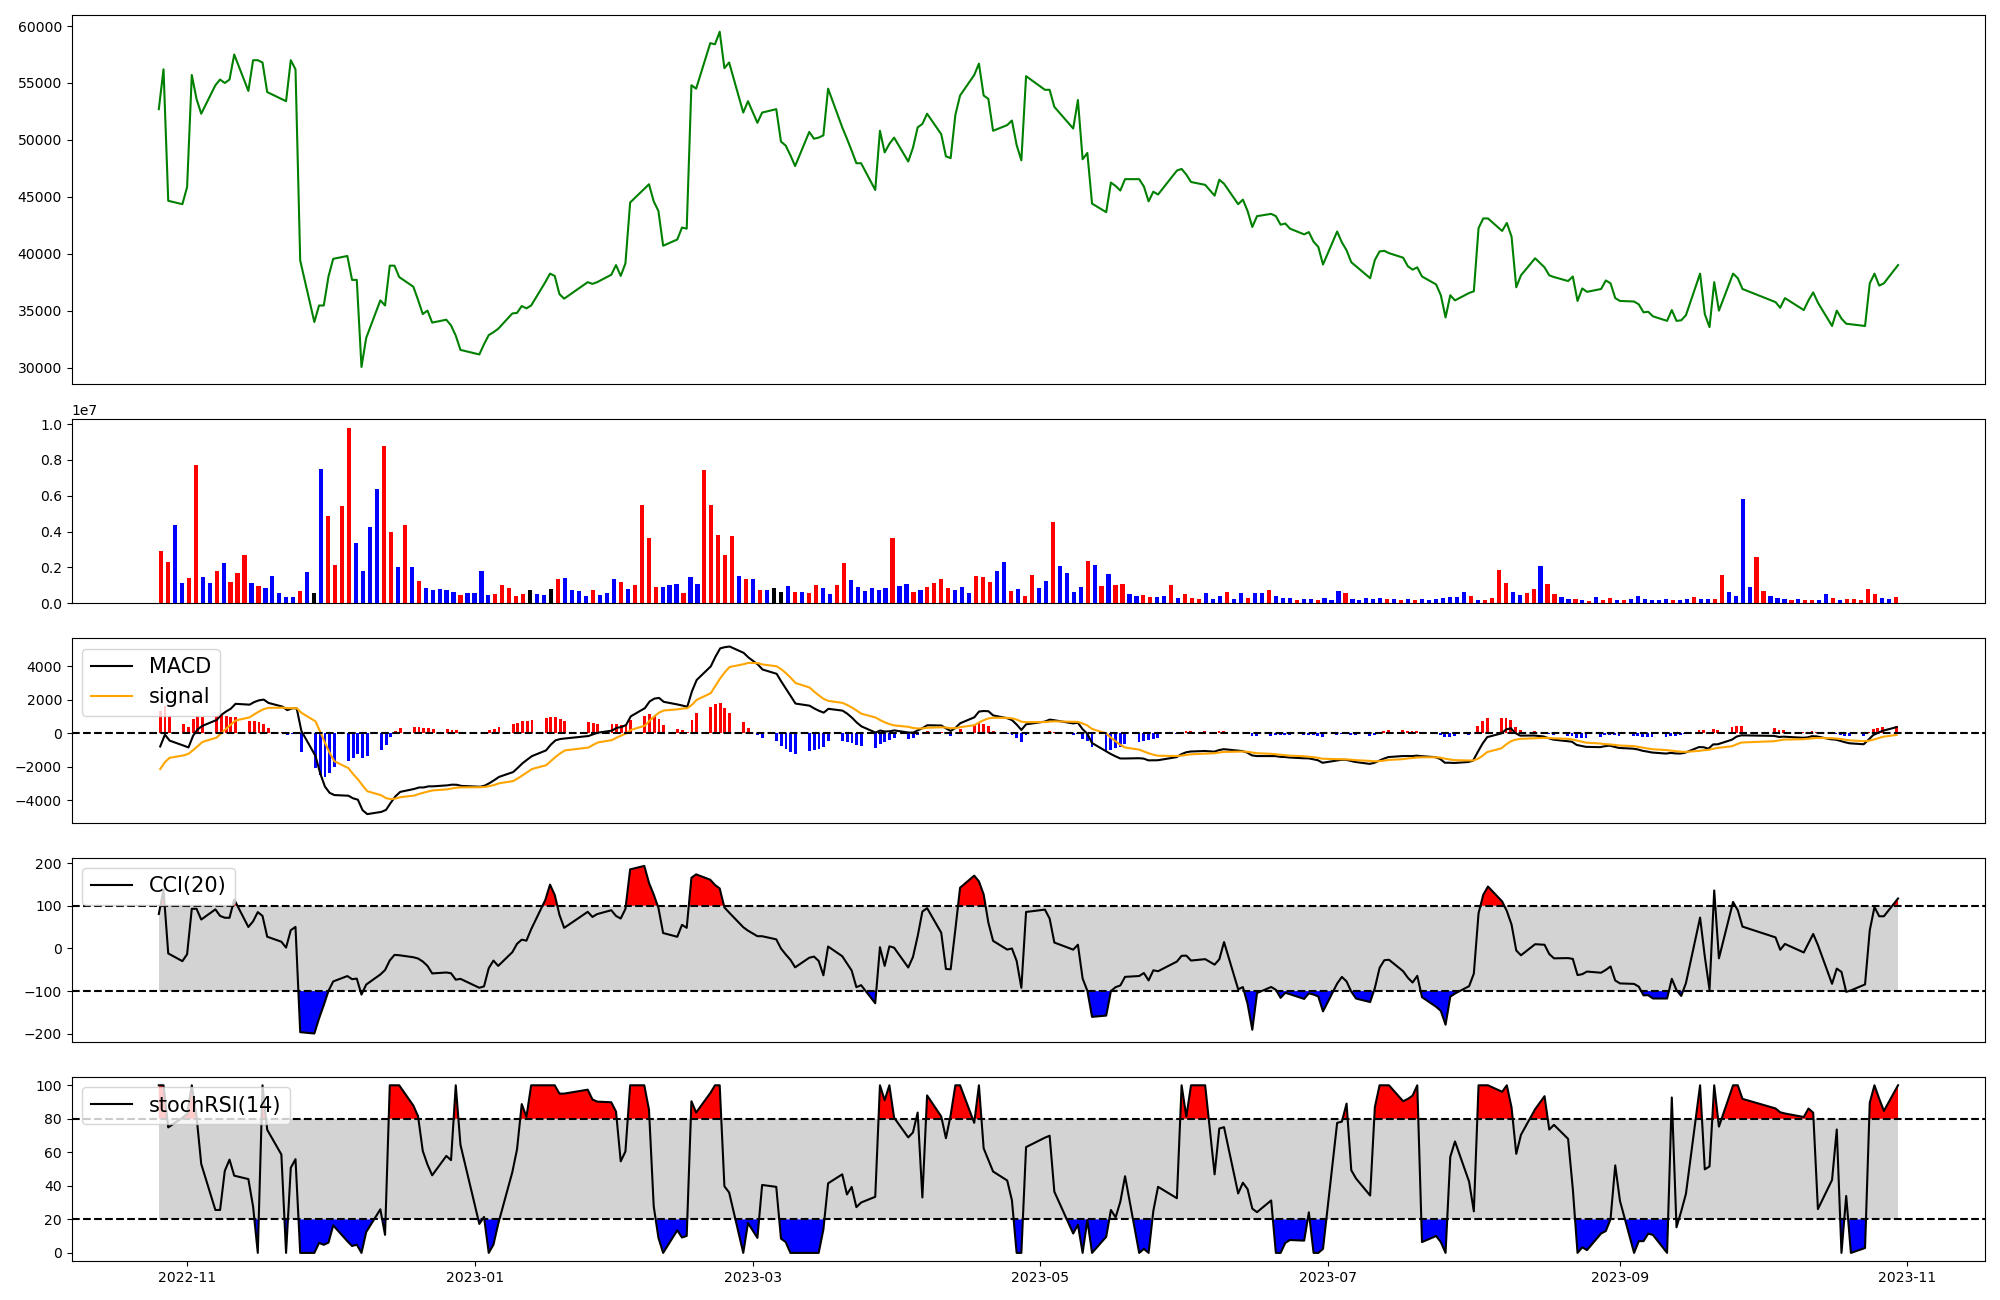Click the MACD legend label
Viewport: 2000px width, 1300px height.
tap(180, 666)
